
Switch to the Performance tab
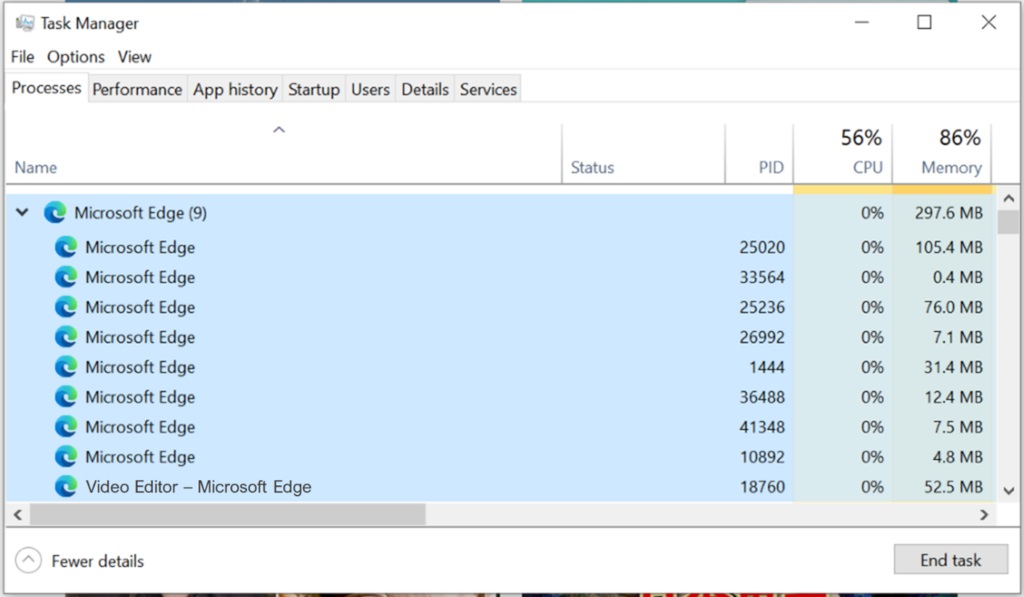137,89
